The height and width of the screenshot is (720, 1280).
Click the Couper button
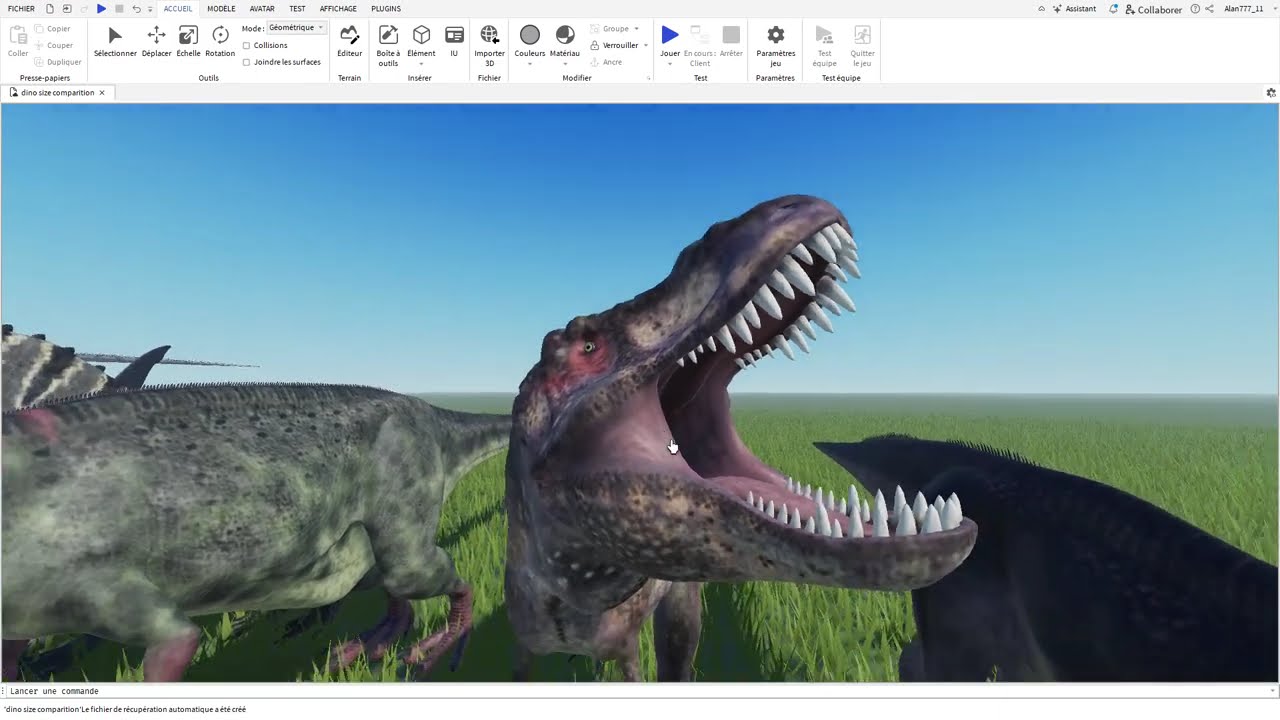pos(52,45)
